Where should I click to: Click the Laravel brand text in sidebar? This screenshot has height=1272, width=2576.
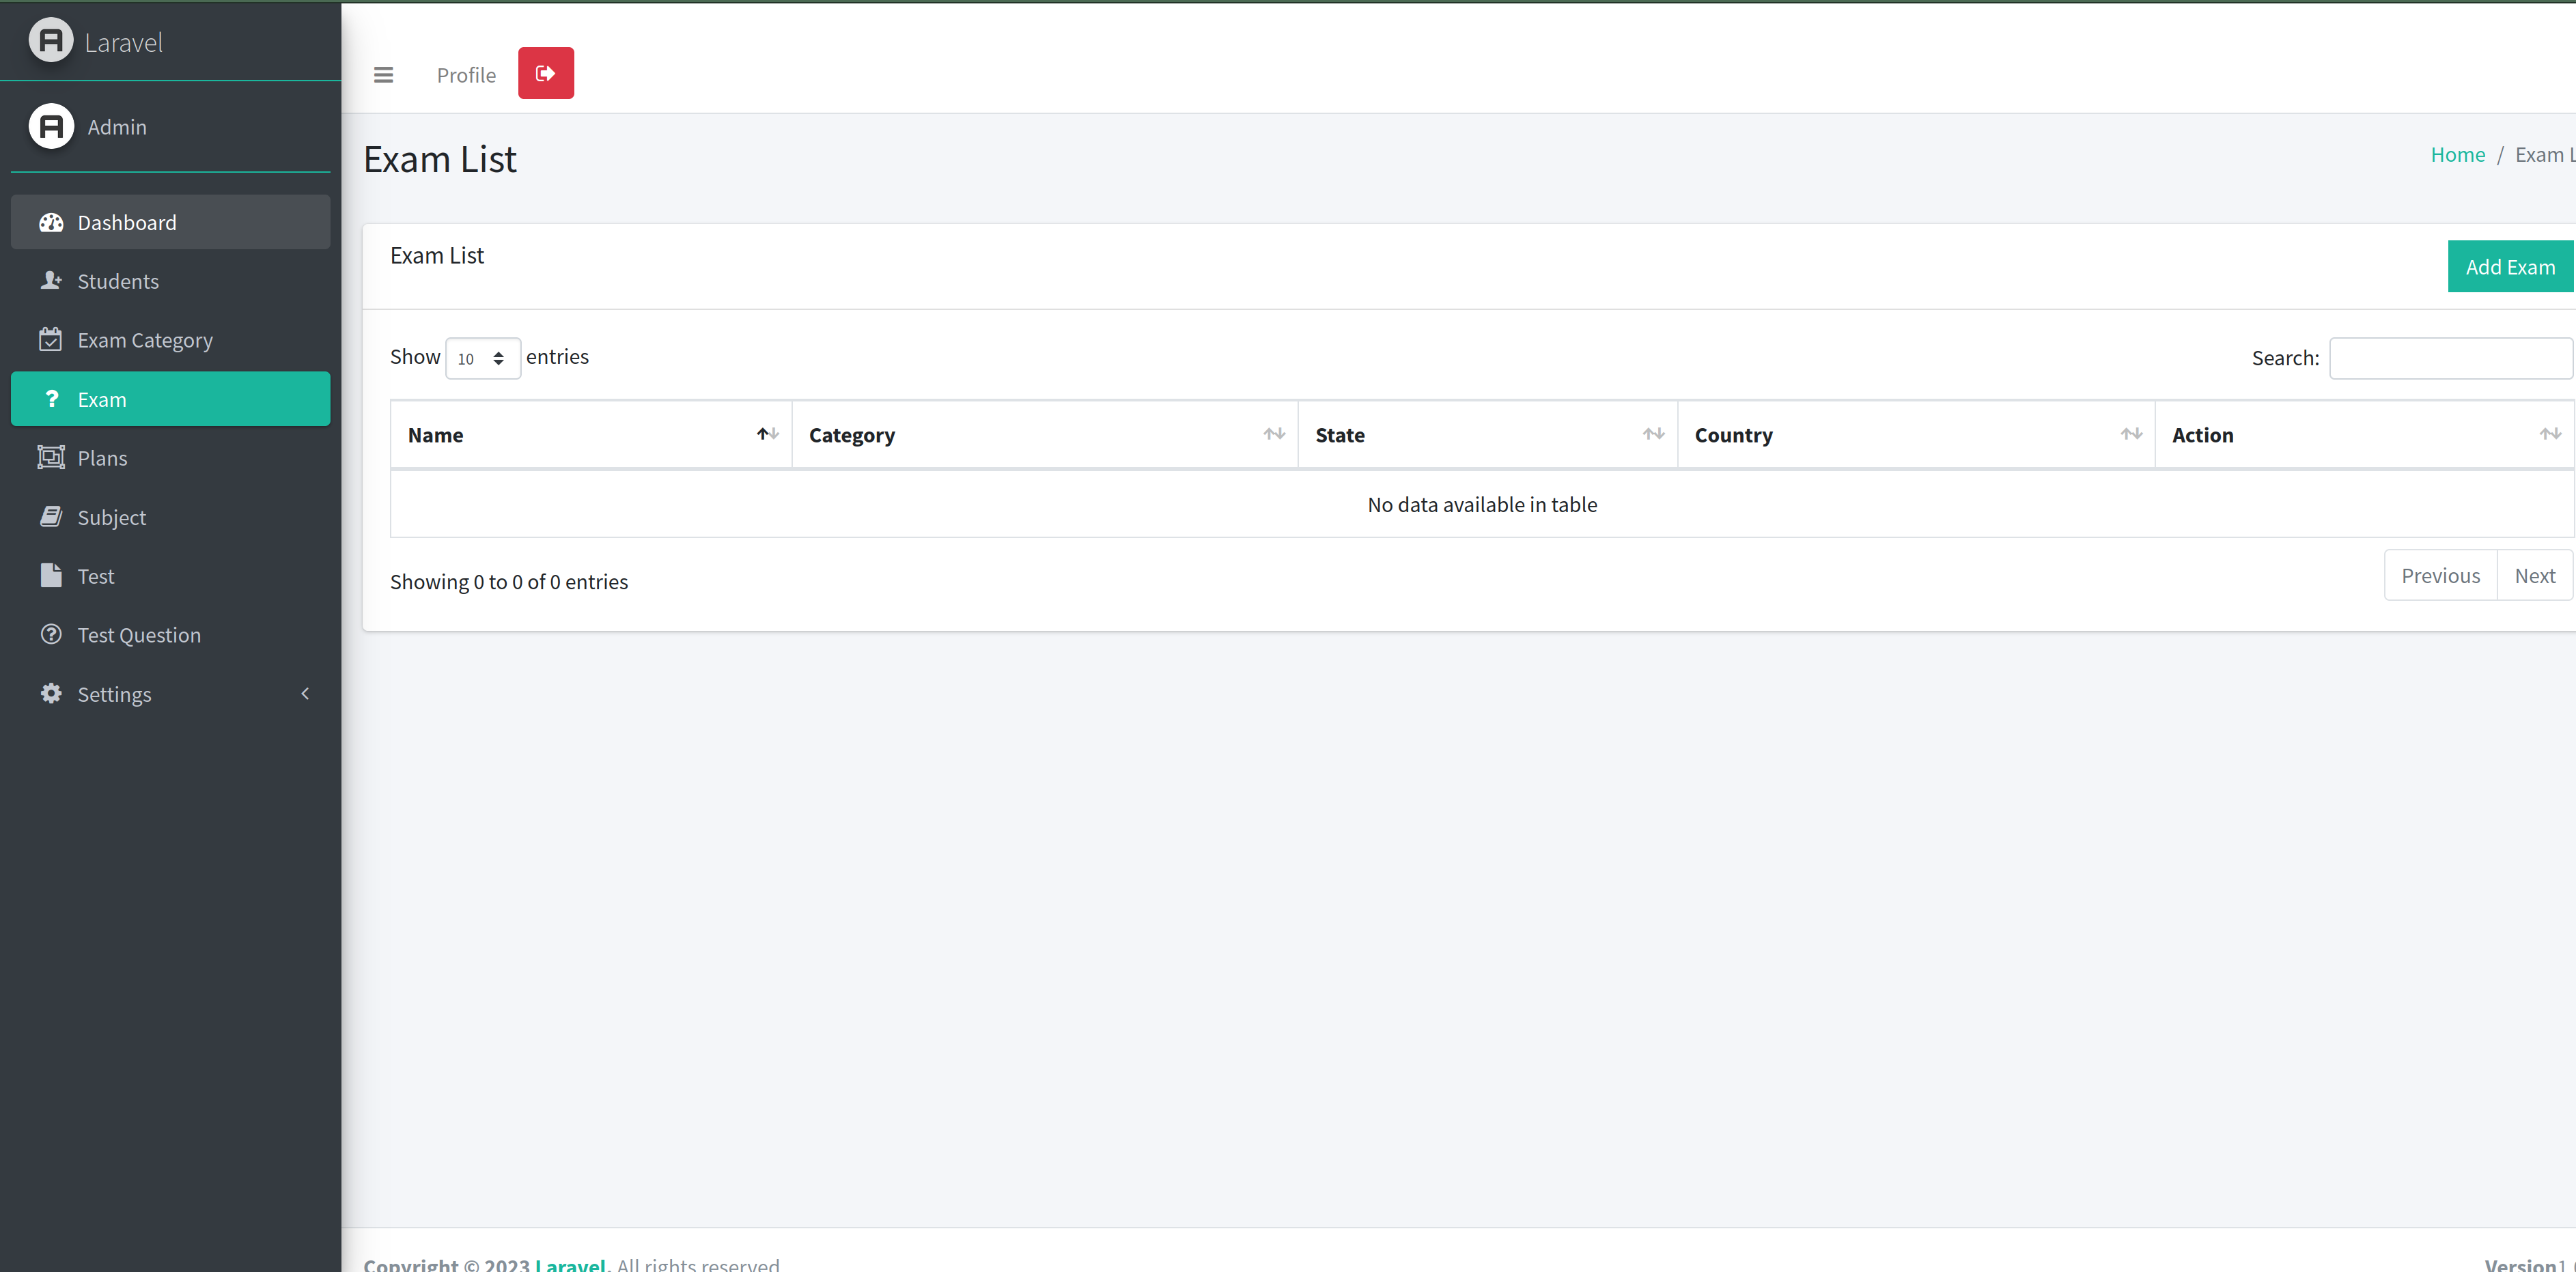pyautogui.click(x=124, y=42)
